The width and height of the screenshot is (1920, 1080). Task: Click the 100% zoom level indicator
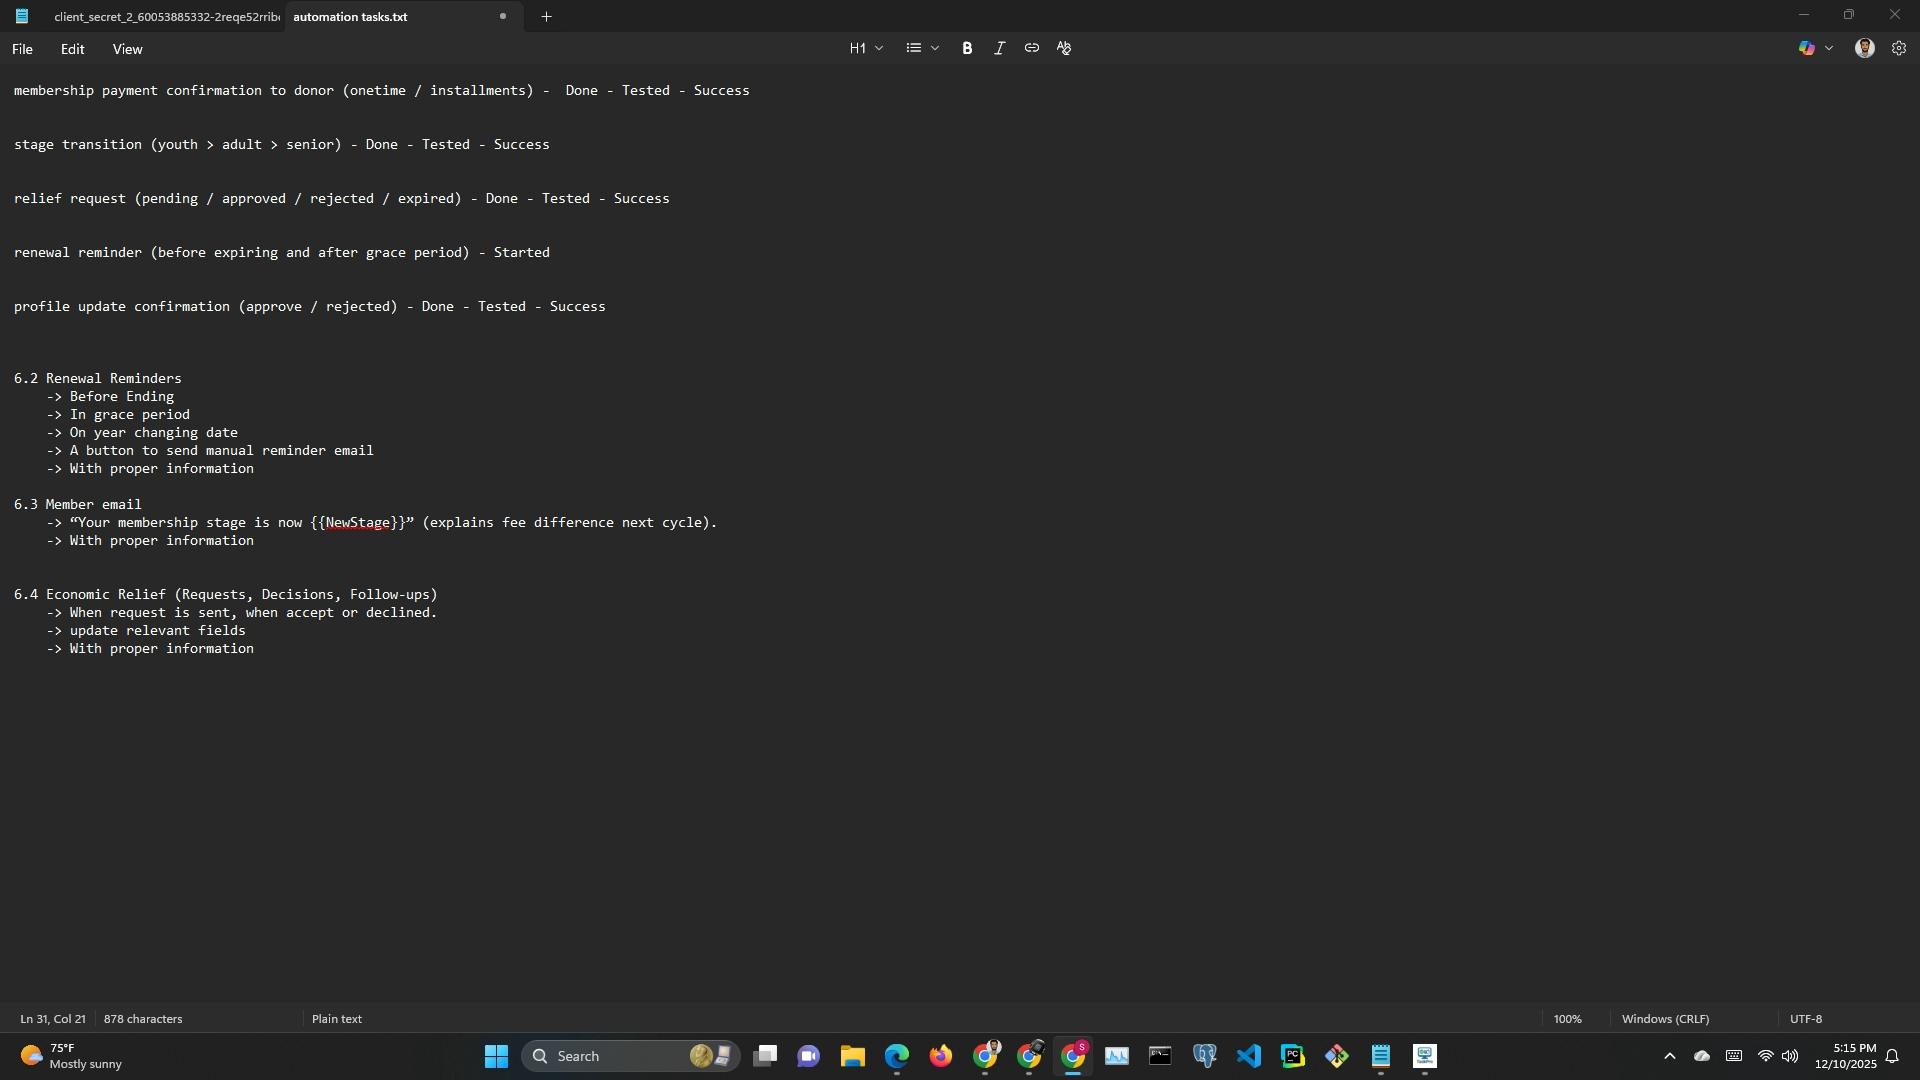(1567, 1019)
